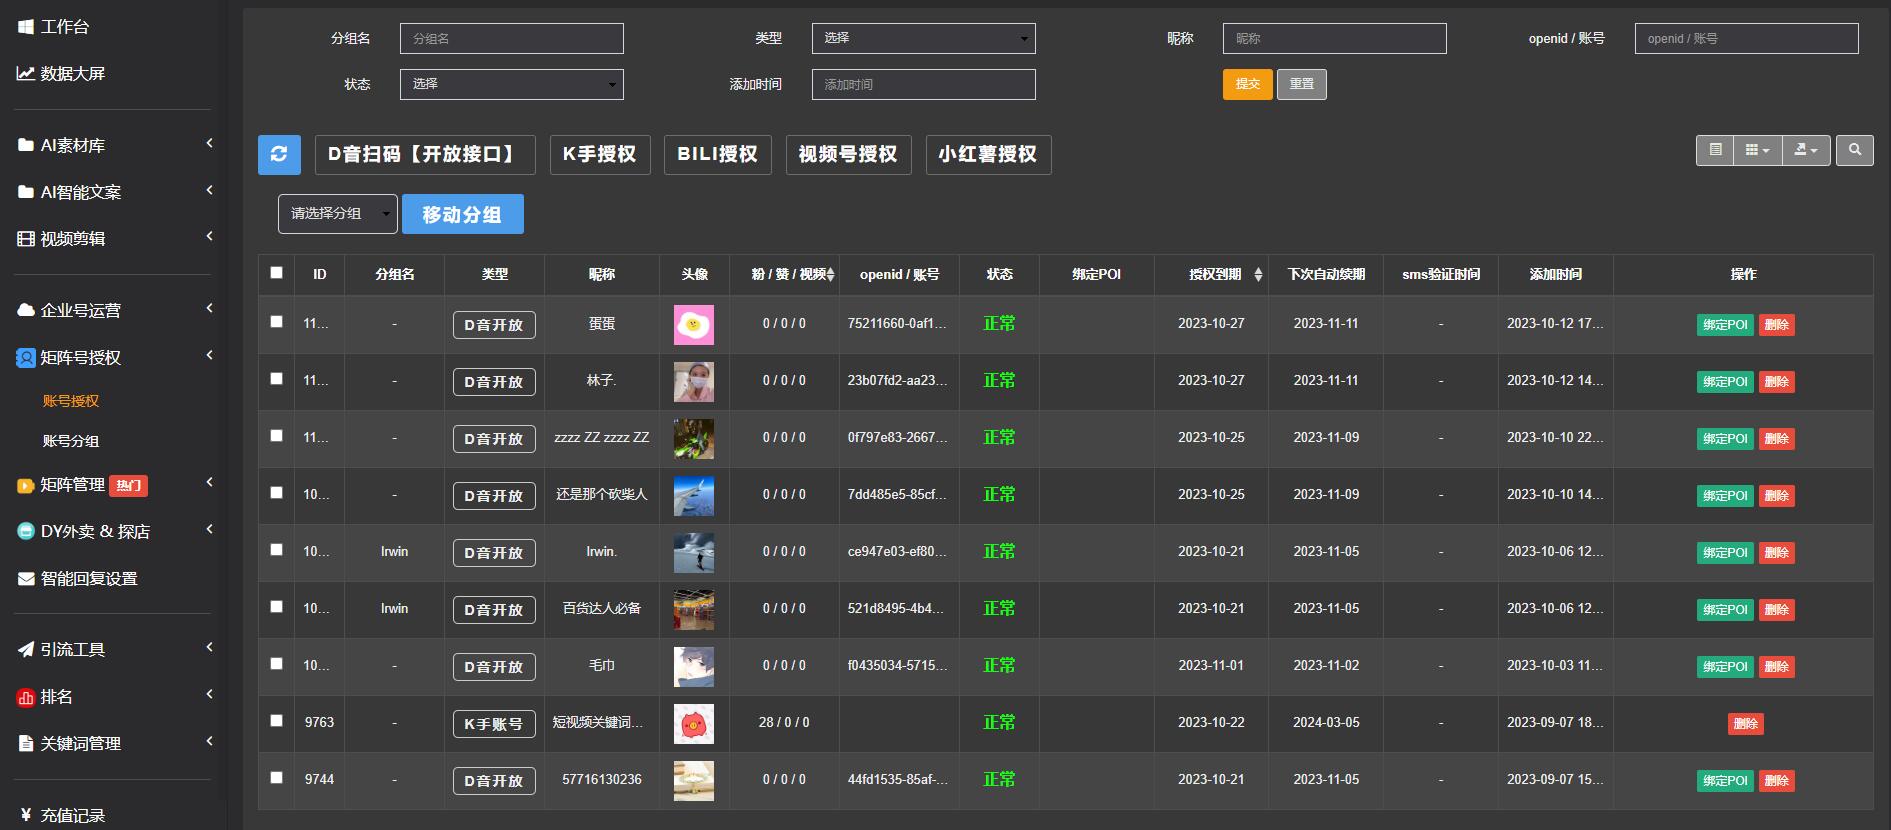This screenshot has width=1891, height=830.
Task: Click the search magnifier icon button
Action: pos(1855,150)
